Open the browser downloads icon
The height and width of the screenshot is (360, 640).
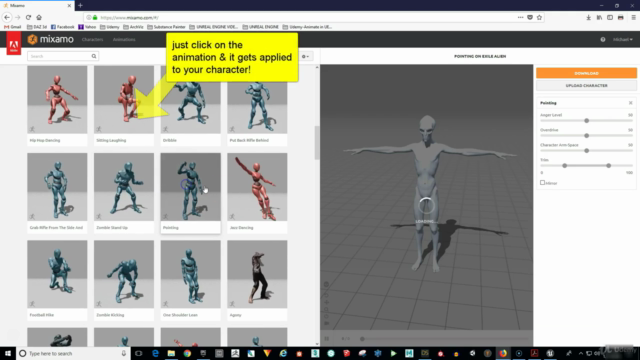pos(588,18)
